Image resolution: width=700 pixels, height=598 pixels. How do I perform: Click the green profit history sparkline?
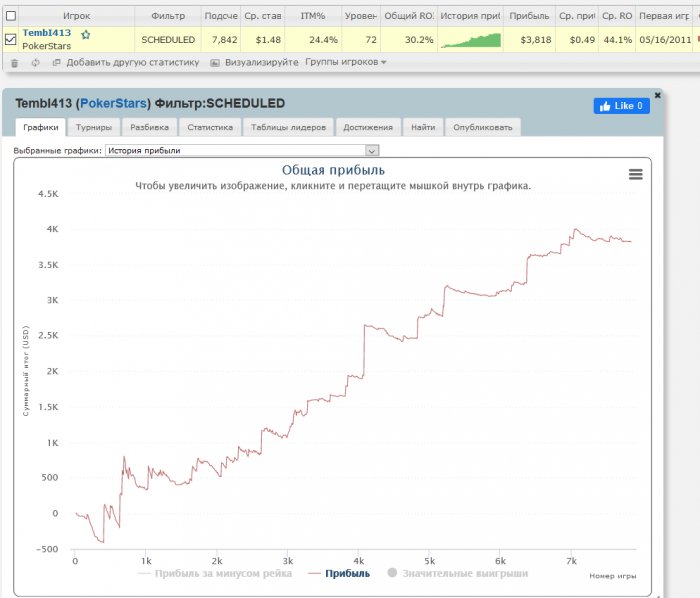click(x=470, y=40)
